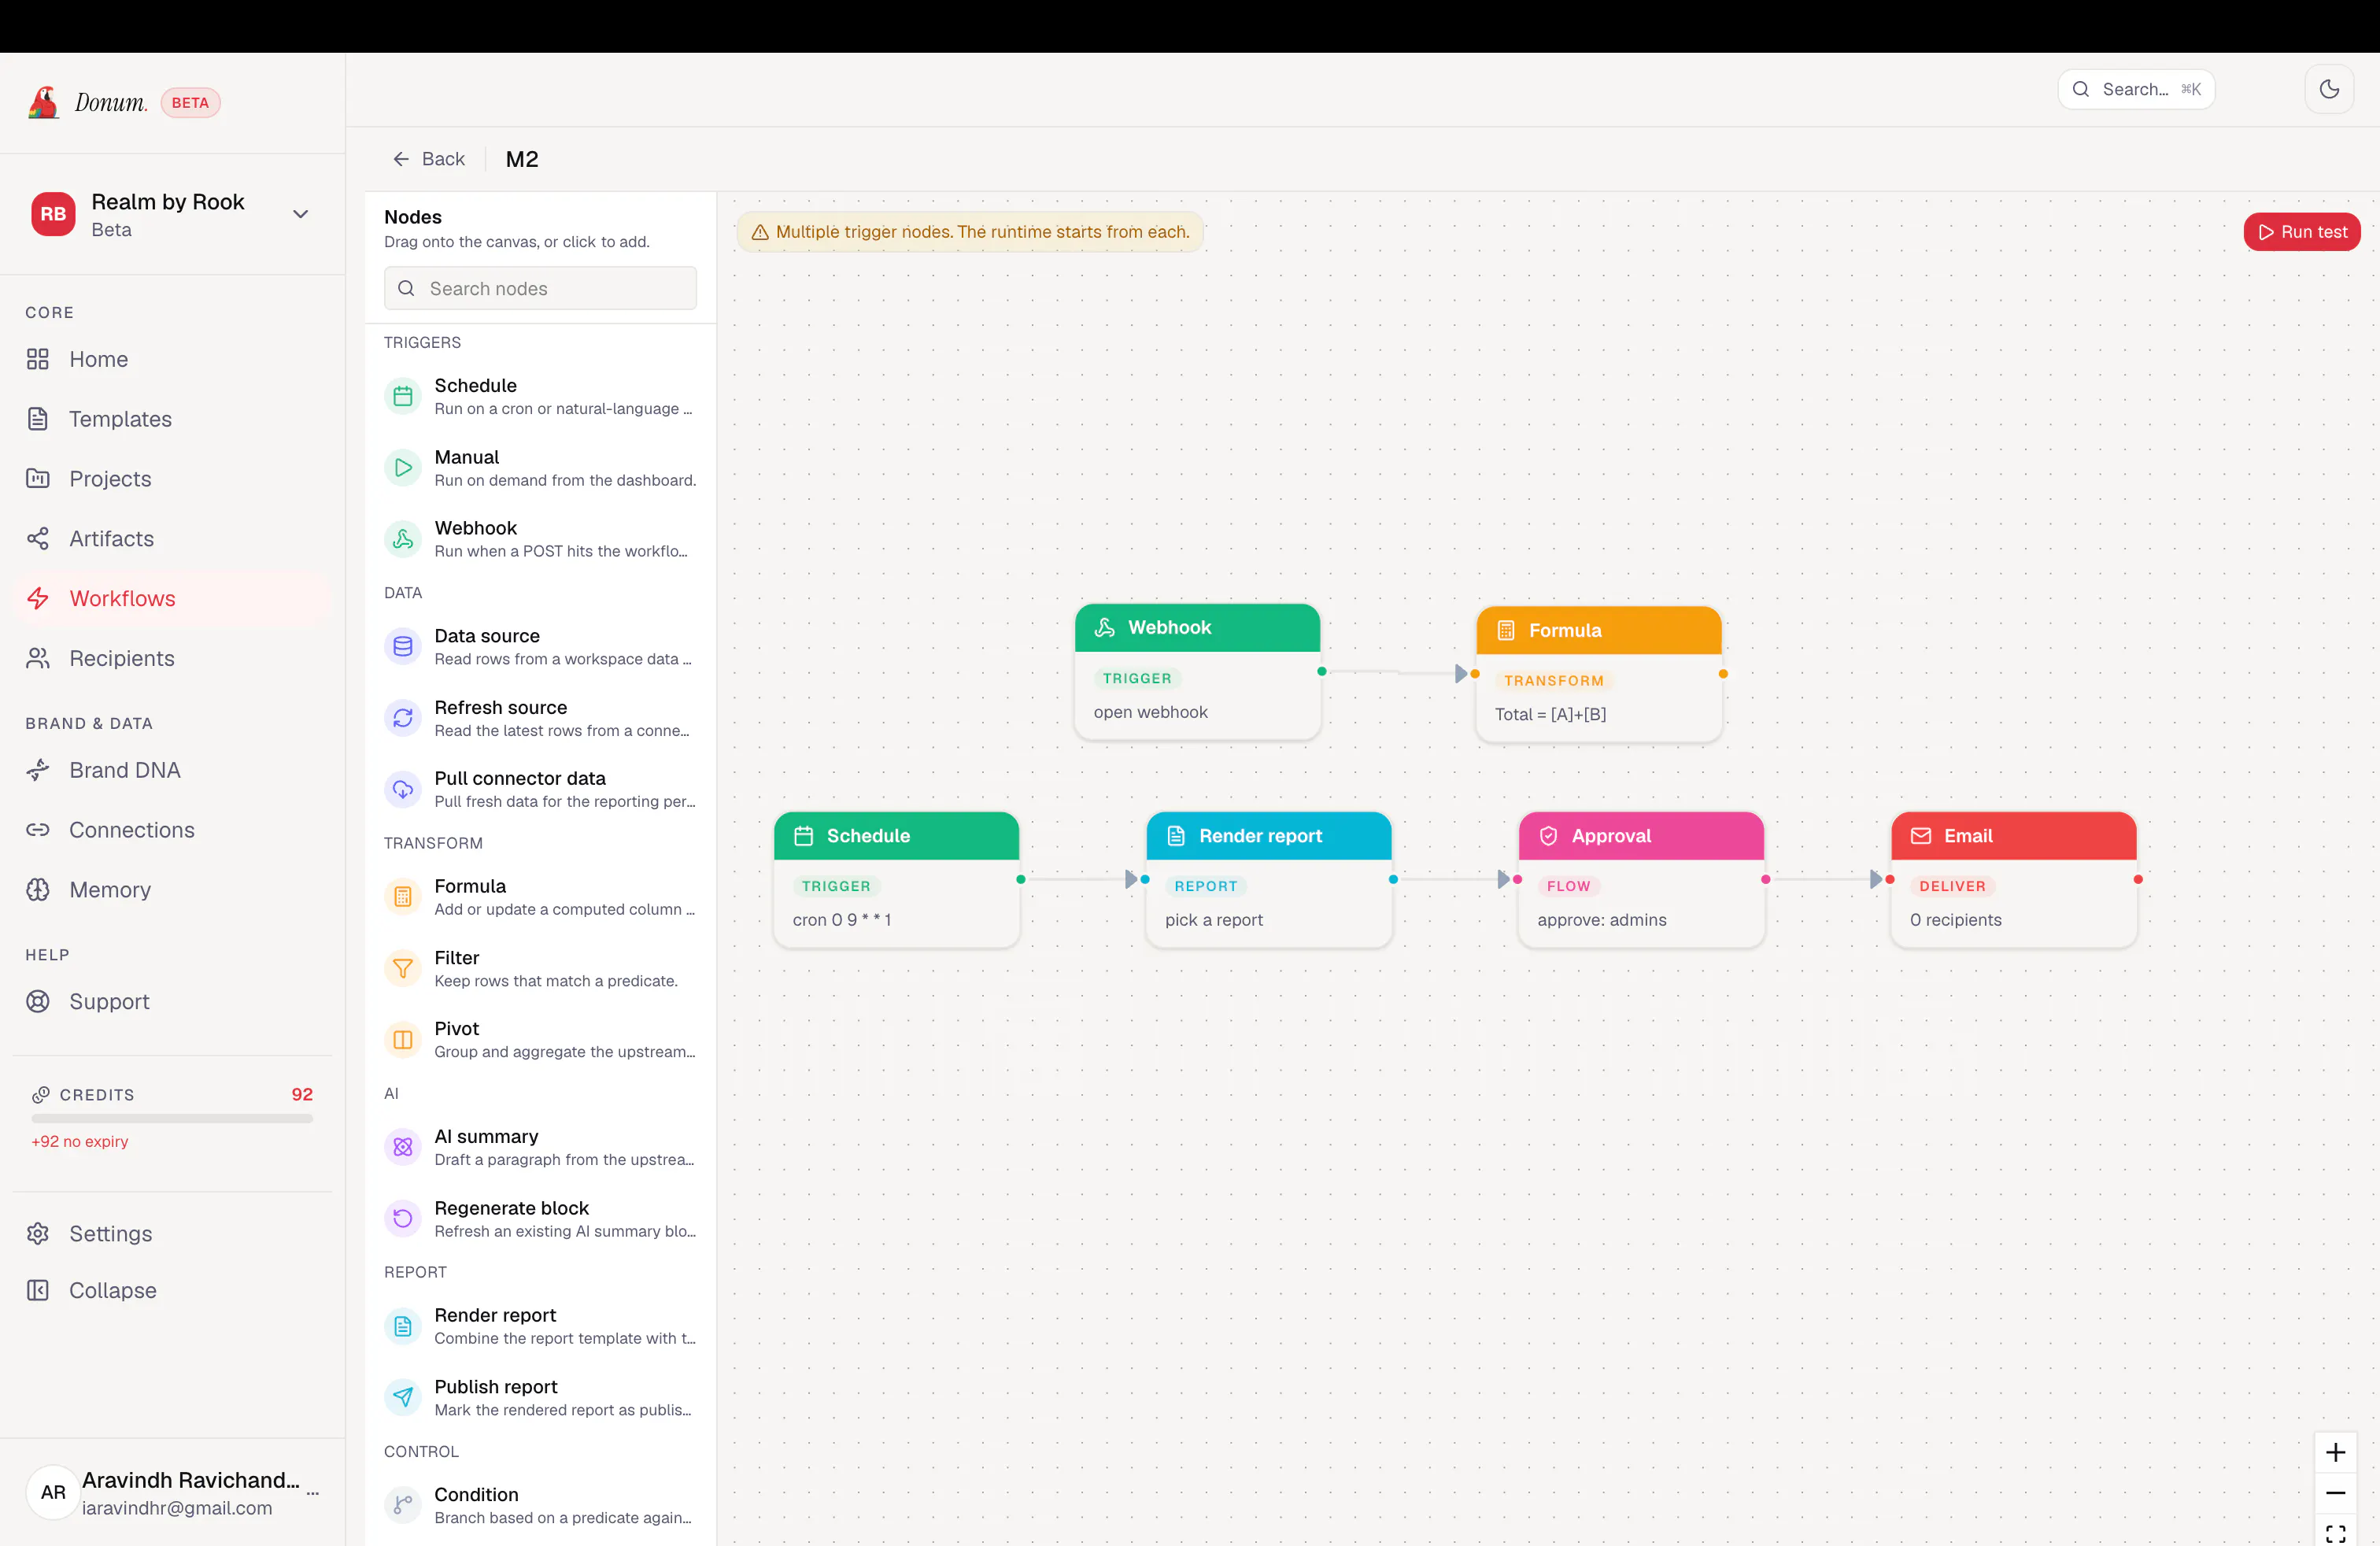2380x1546 pixels.
Task: Click the Search nodes field
Action: (x=540, y=288)
